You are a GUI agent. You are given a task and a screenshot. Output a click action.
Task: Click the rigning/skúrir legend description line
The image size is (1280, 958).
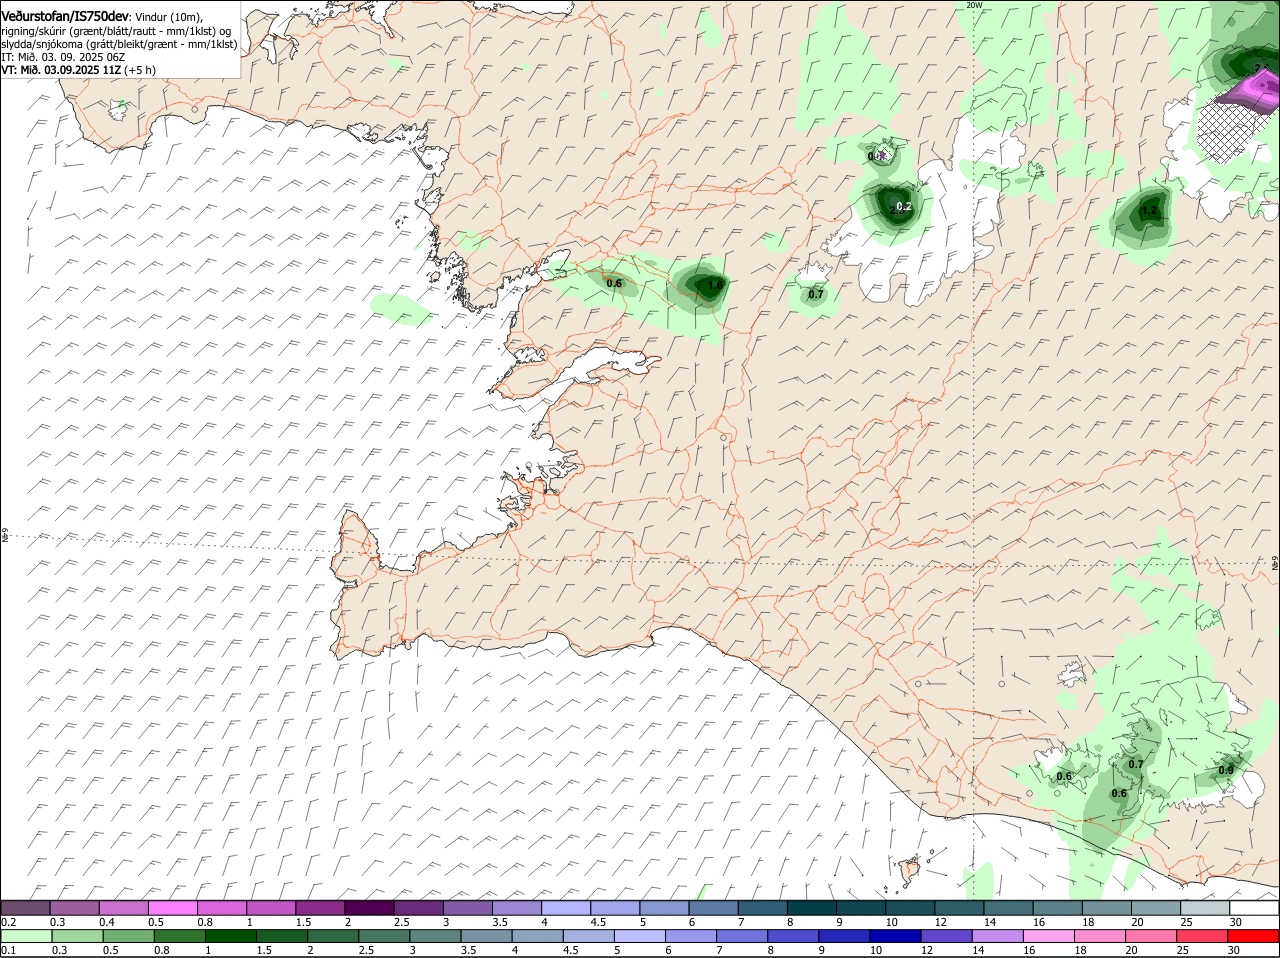(x=116, y=31)
